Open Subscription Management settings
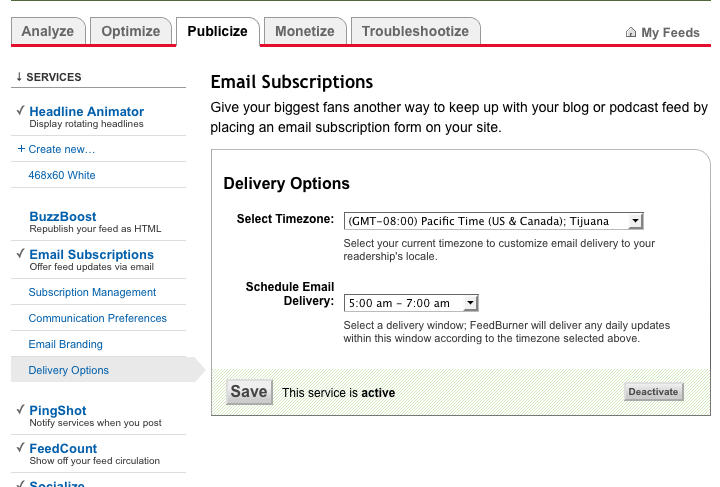The image size is (720, 487). (x=92, y=292)
